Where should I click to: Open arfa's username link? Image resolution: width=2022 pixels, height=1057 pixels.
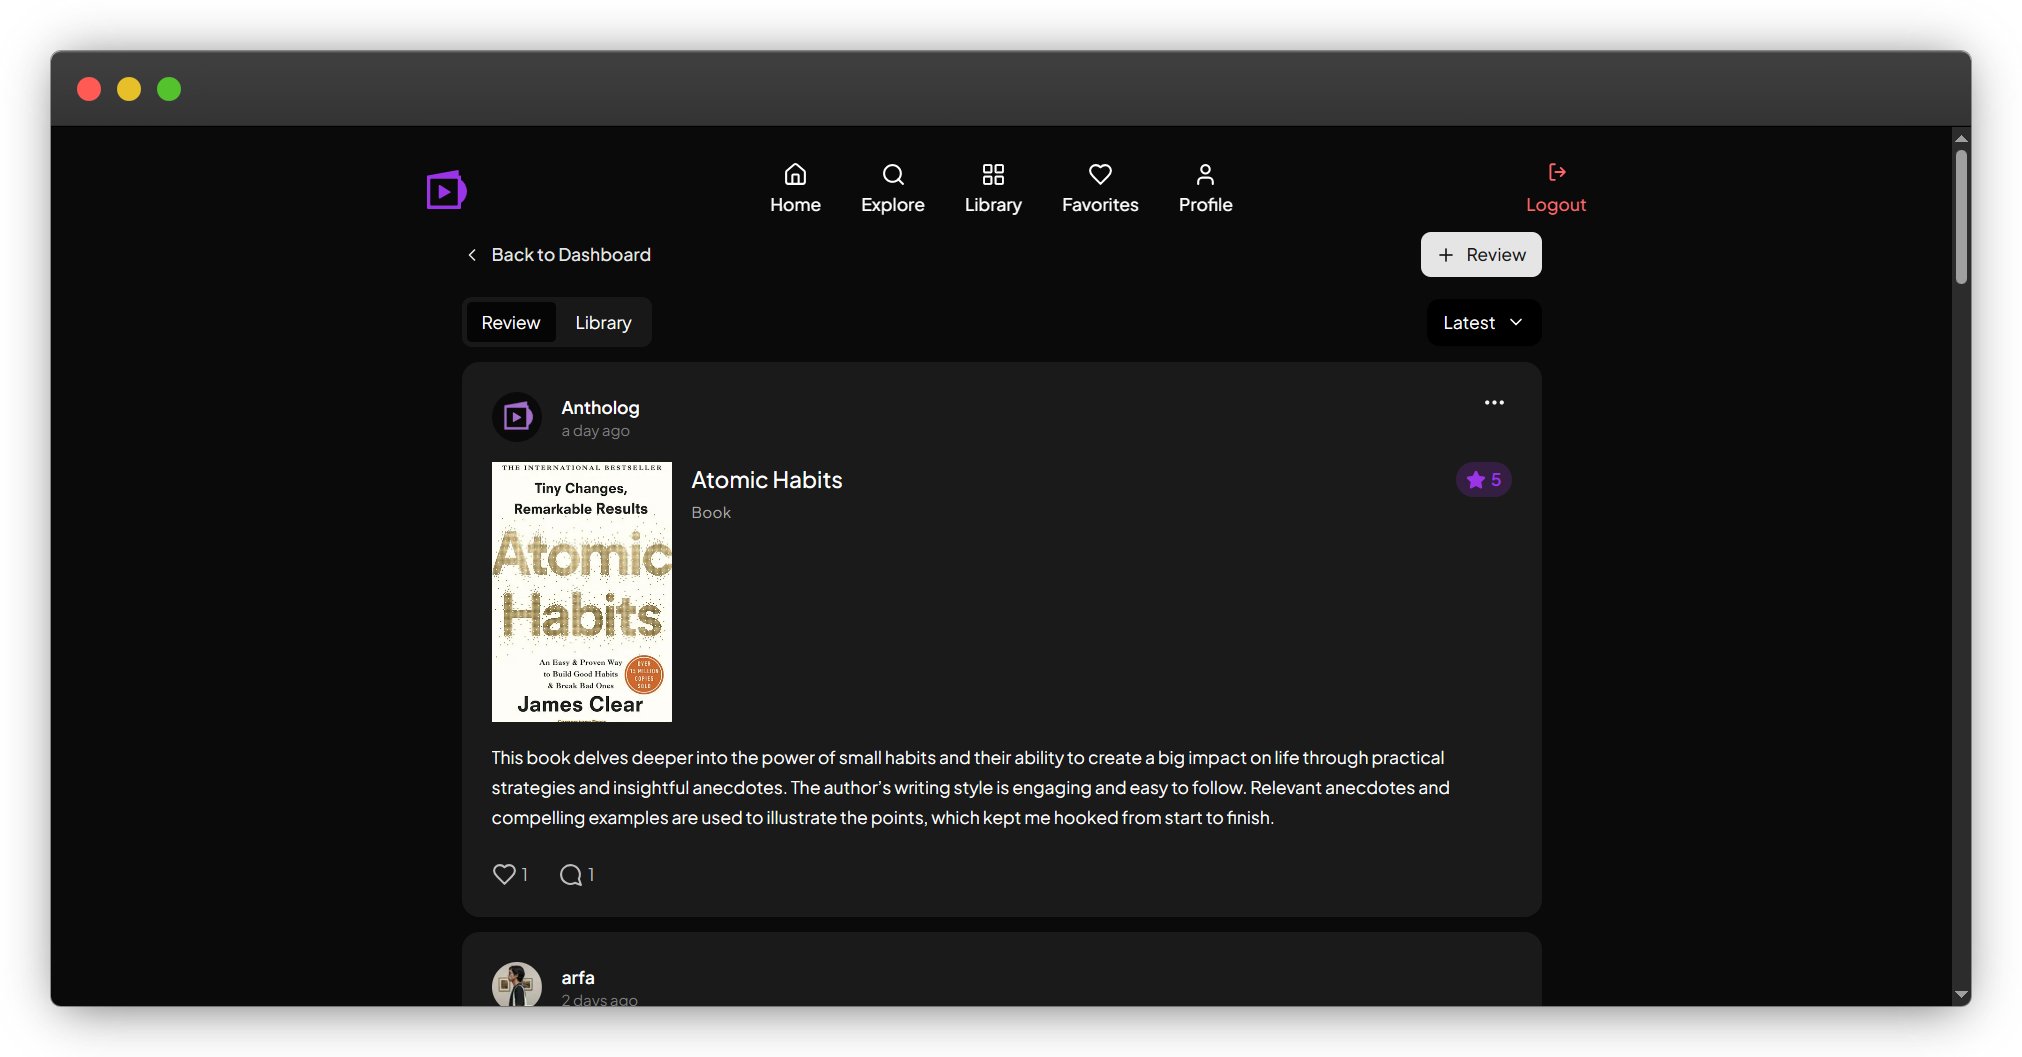point(578,977)
